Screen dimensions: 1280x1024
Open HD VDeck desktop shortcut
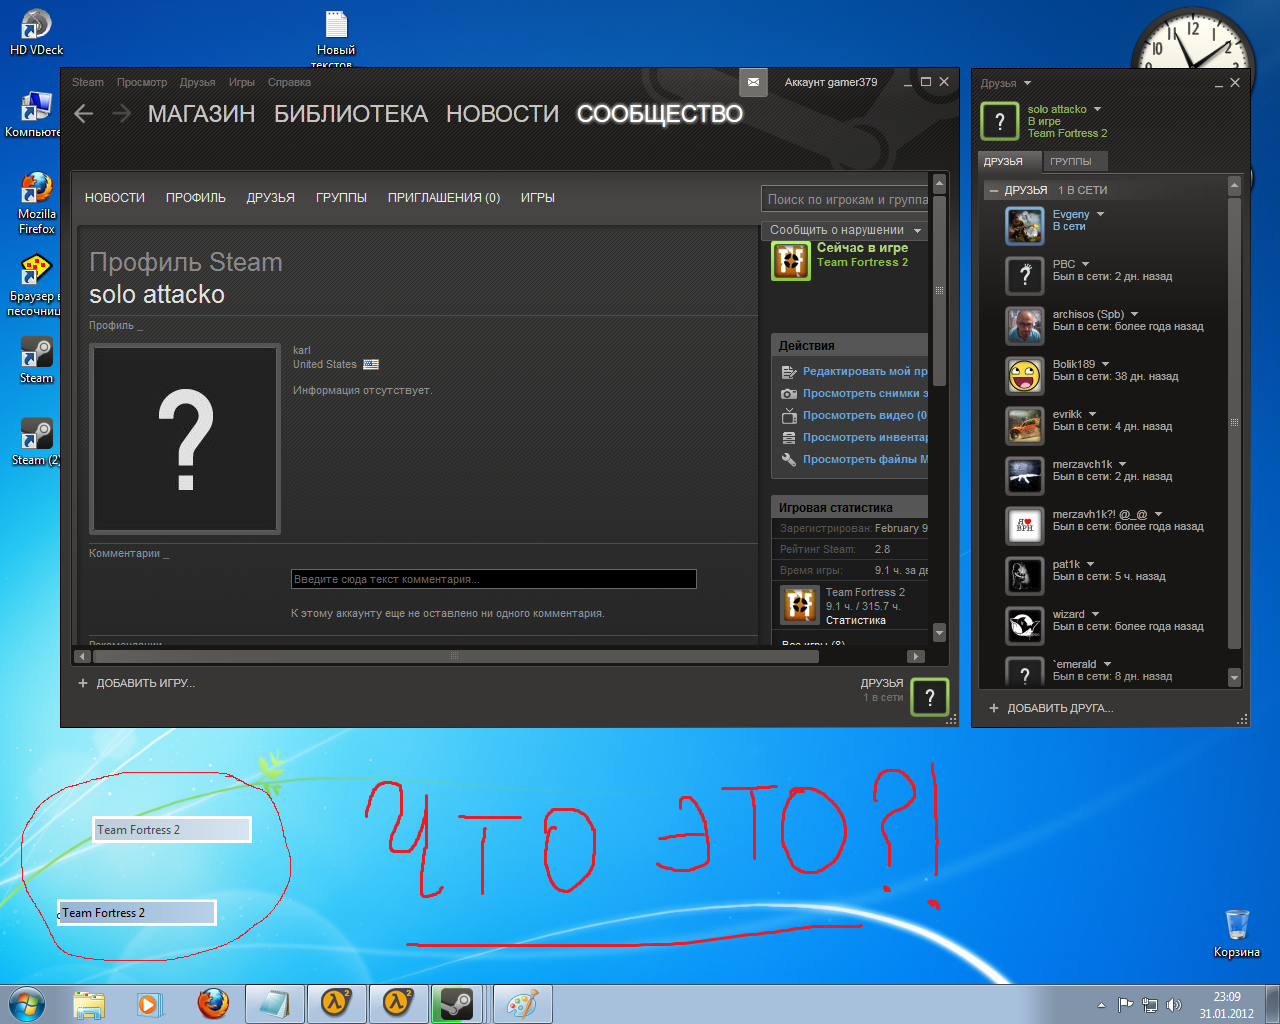(x=36, y=33)
